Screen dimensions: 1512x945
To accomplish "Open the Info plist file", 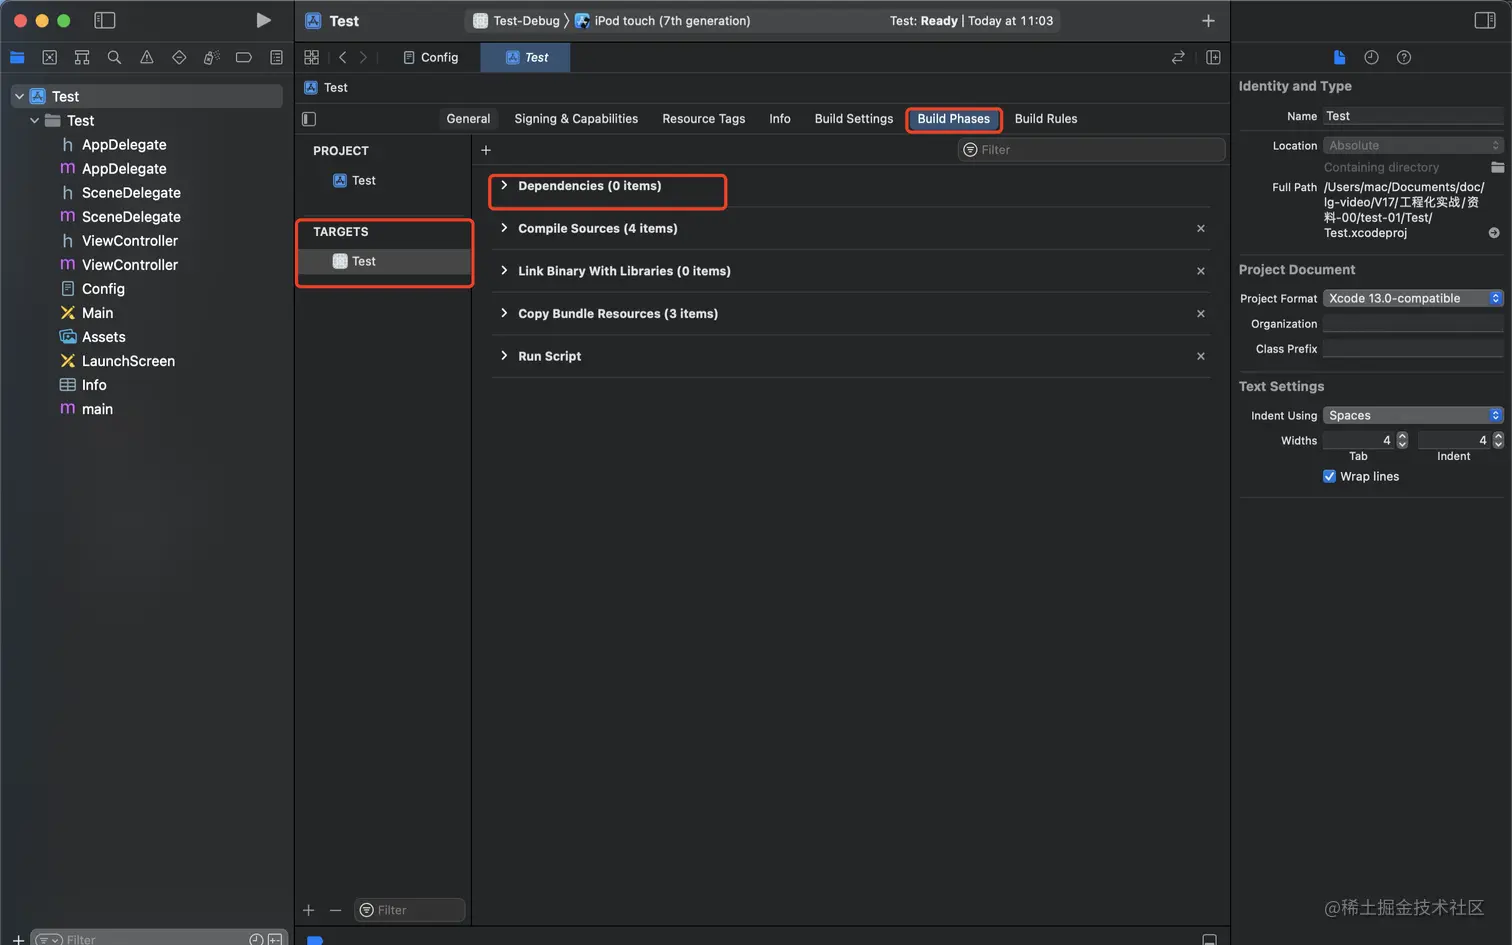I will click(84, 385).
